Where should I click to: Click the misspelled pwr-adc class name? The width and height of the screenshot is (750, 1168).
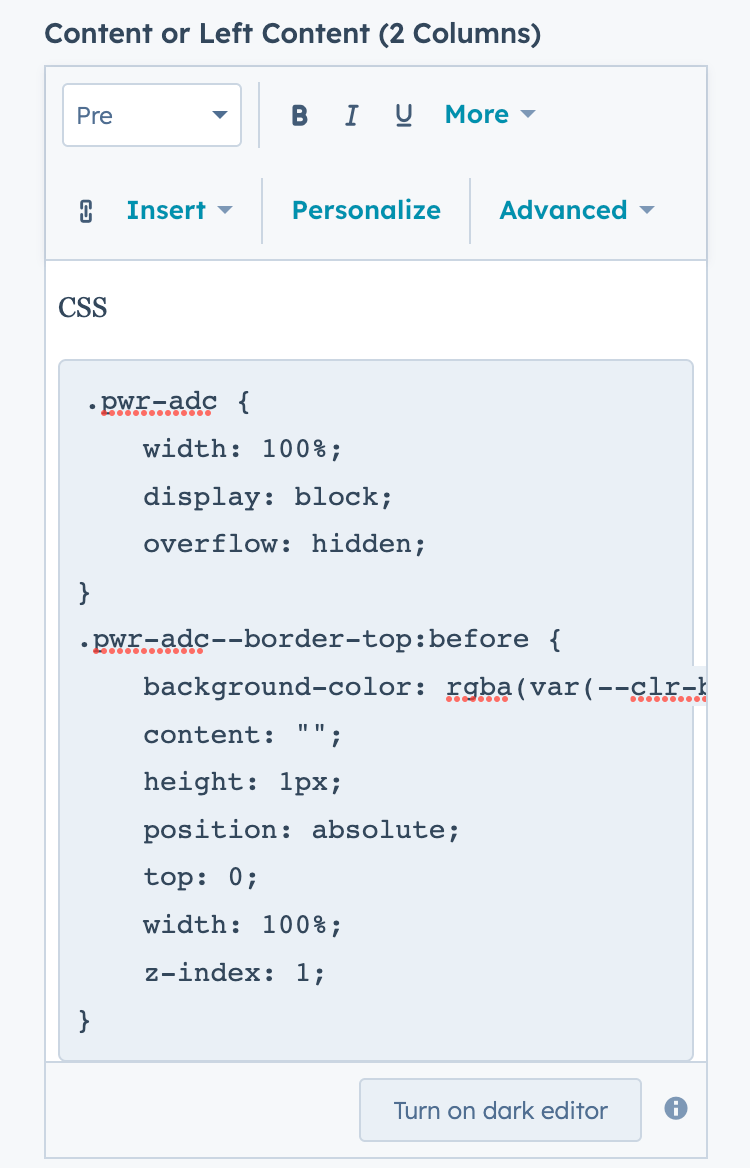157,400
